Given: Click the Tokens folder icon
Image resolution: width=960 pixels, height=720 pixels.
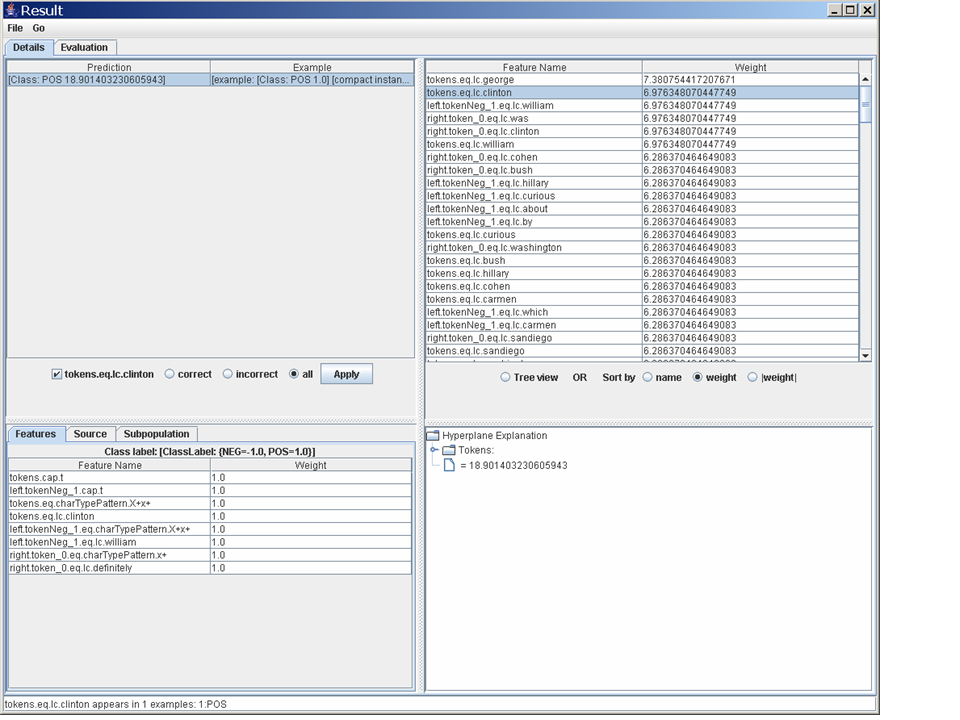Looking at the screenshot, I should [x=448, y=450].
